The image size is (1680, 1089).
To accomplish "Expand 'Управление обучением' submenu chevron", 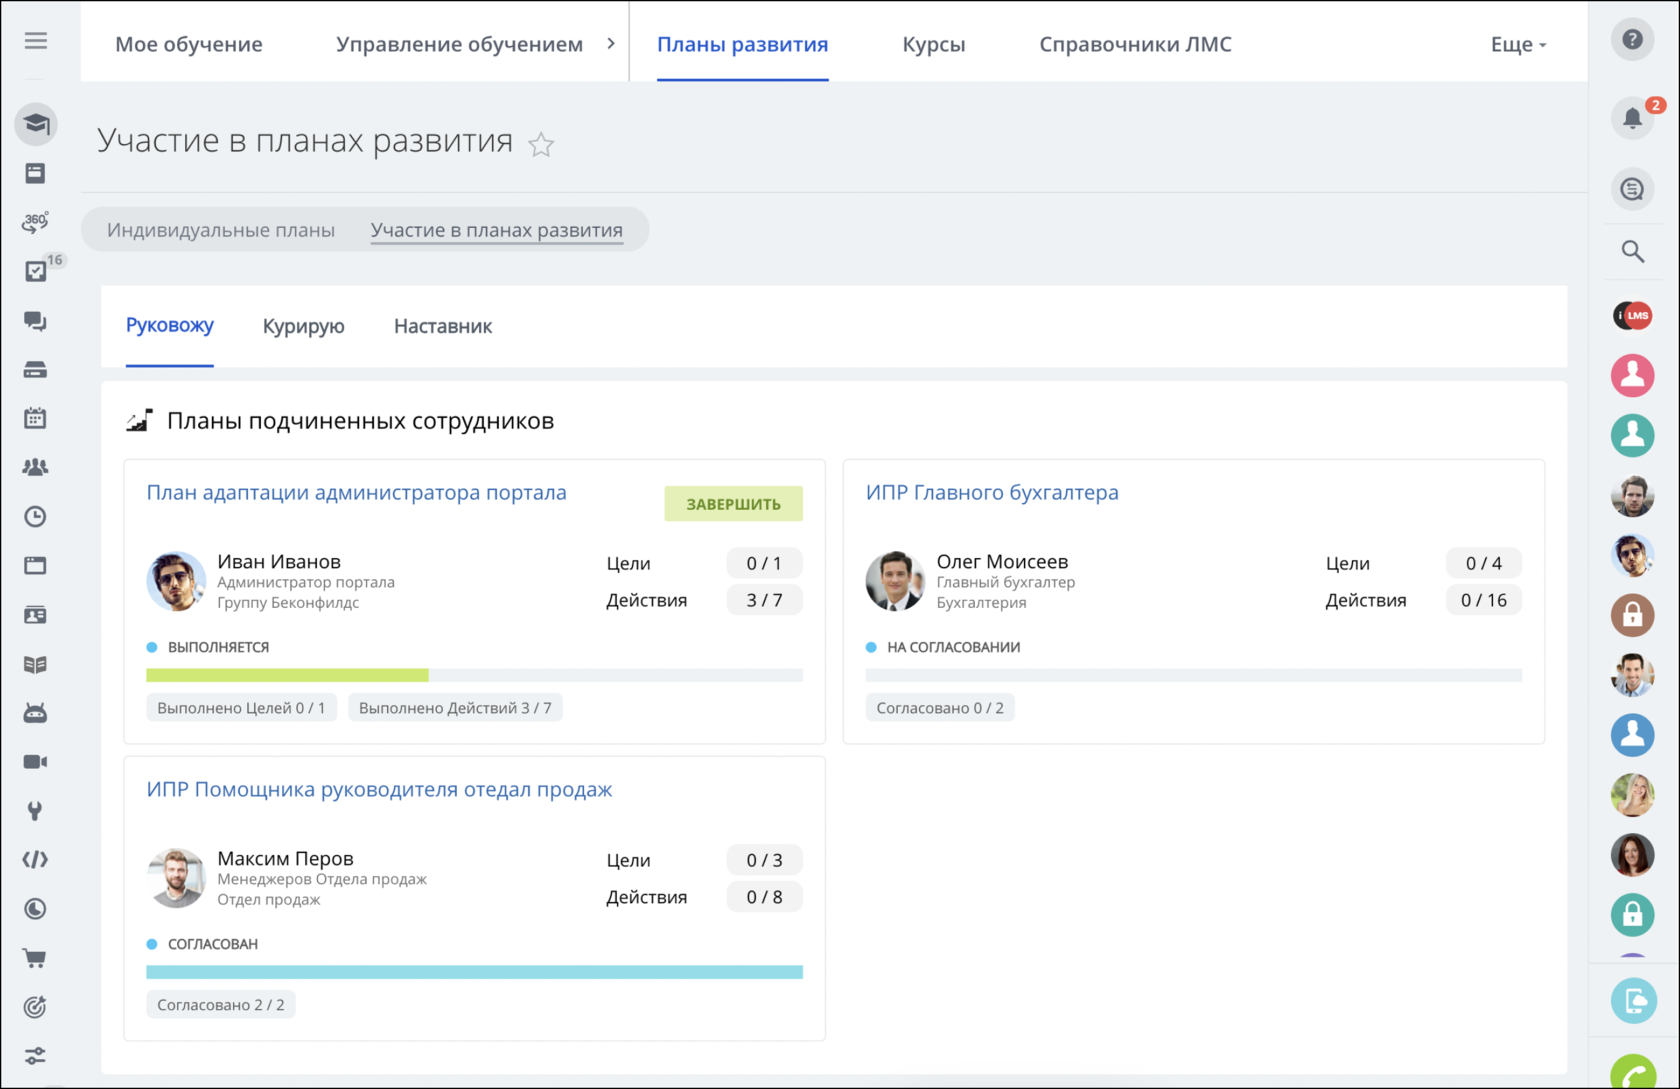I will coord(611,44).
